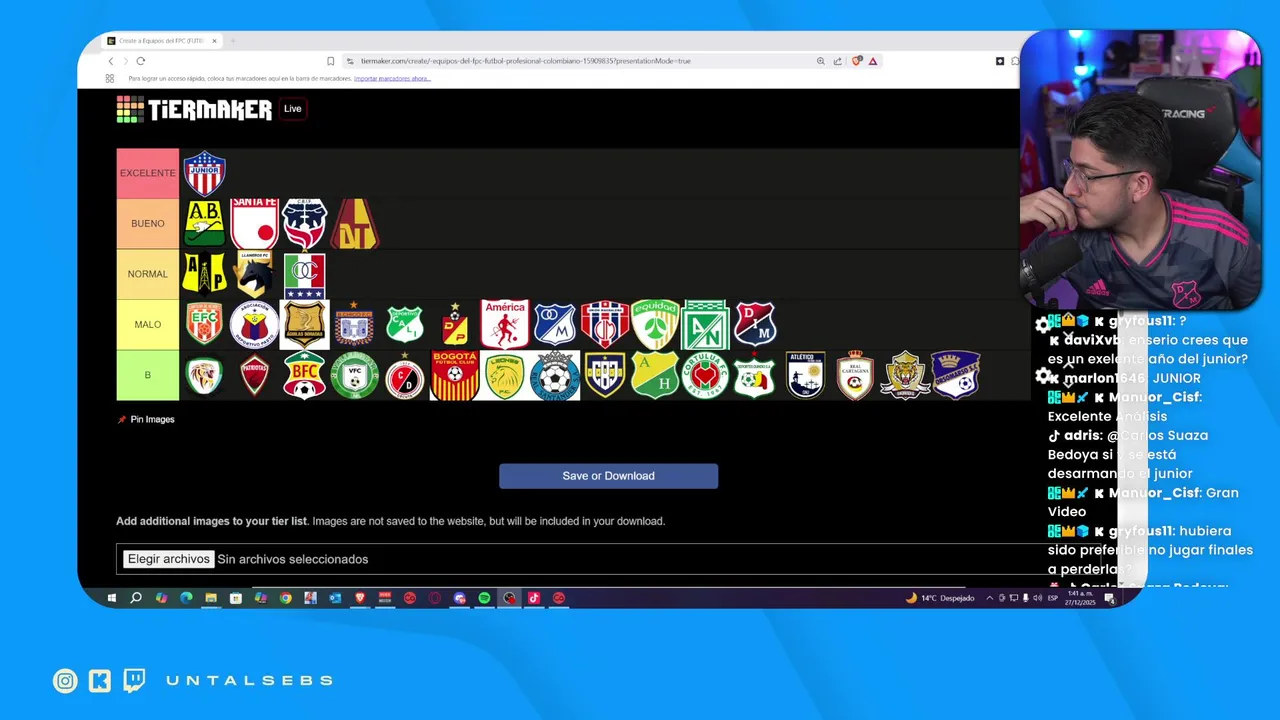The height and width of the screenshot is (720, 1280).
Task: Click the MALO tier label
Action: (148, 324)
